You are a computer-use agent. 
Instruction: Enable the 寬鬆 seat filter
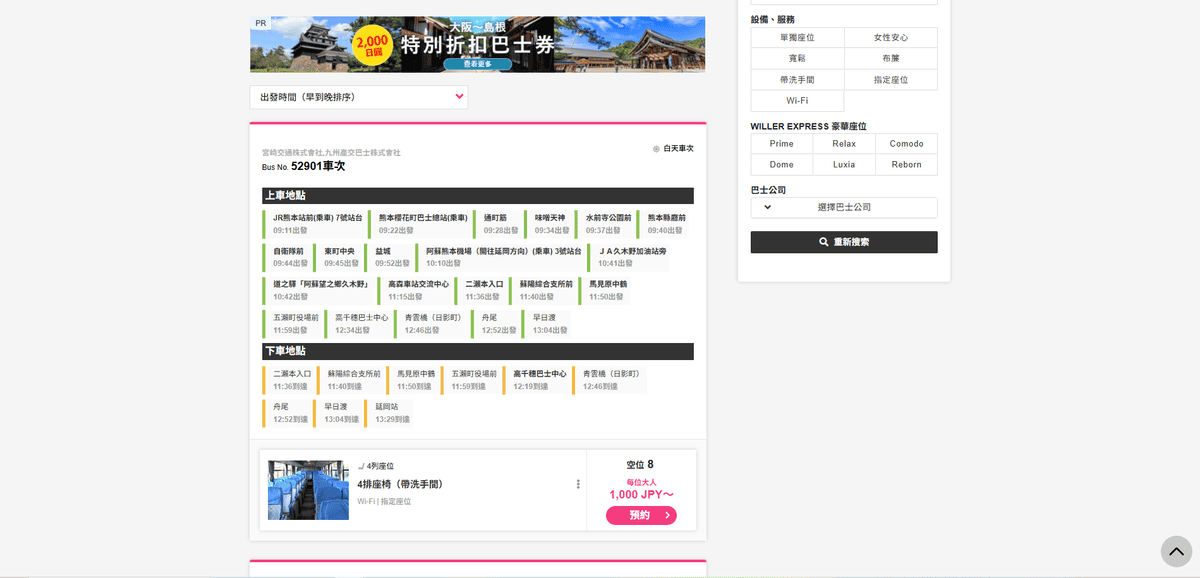click(797, 58)
